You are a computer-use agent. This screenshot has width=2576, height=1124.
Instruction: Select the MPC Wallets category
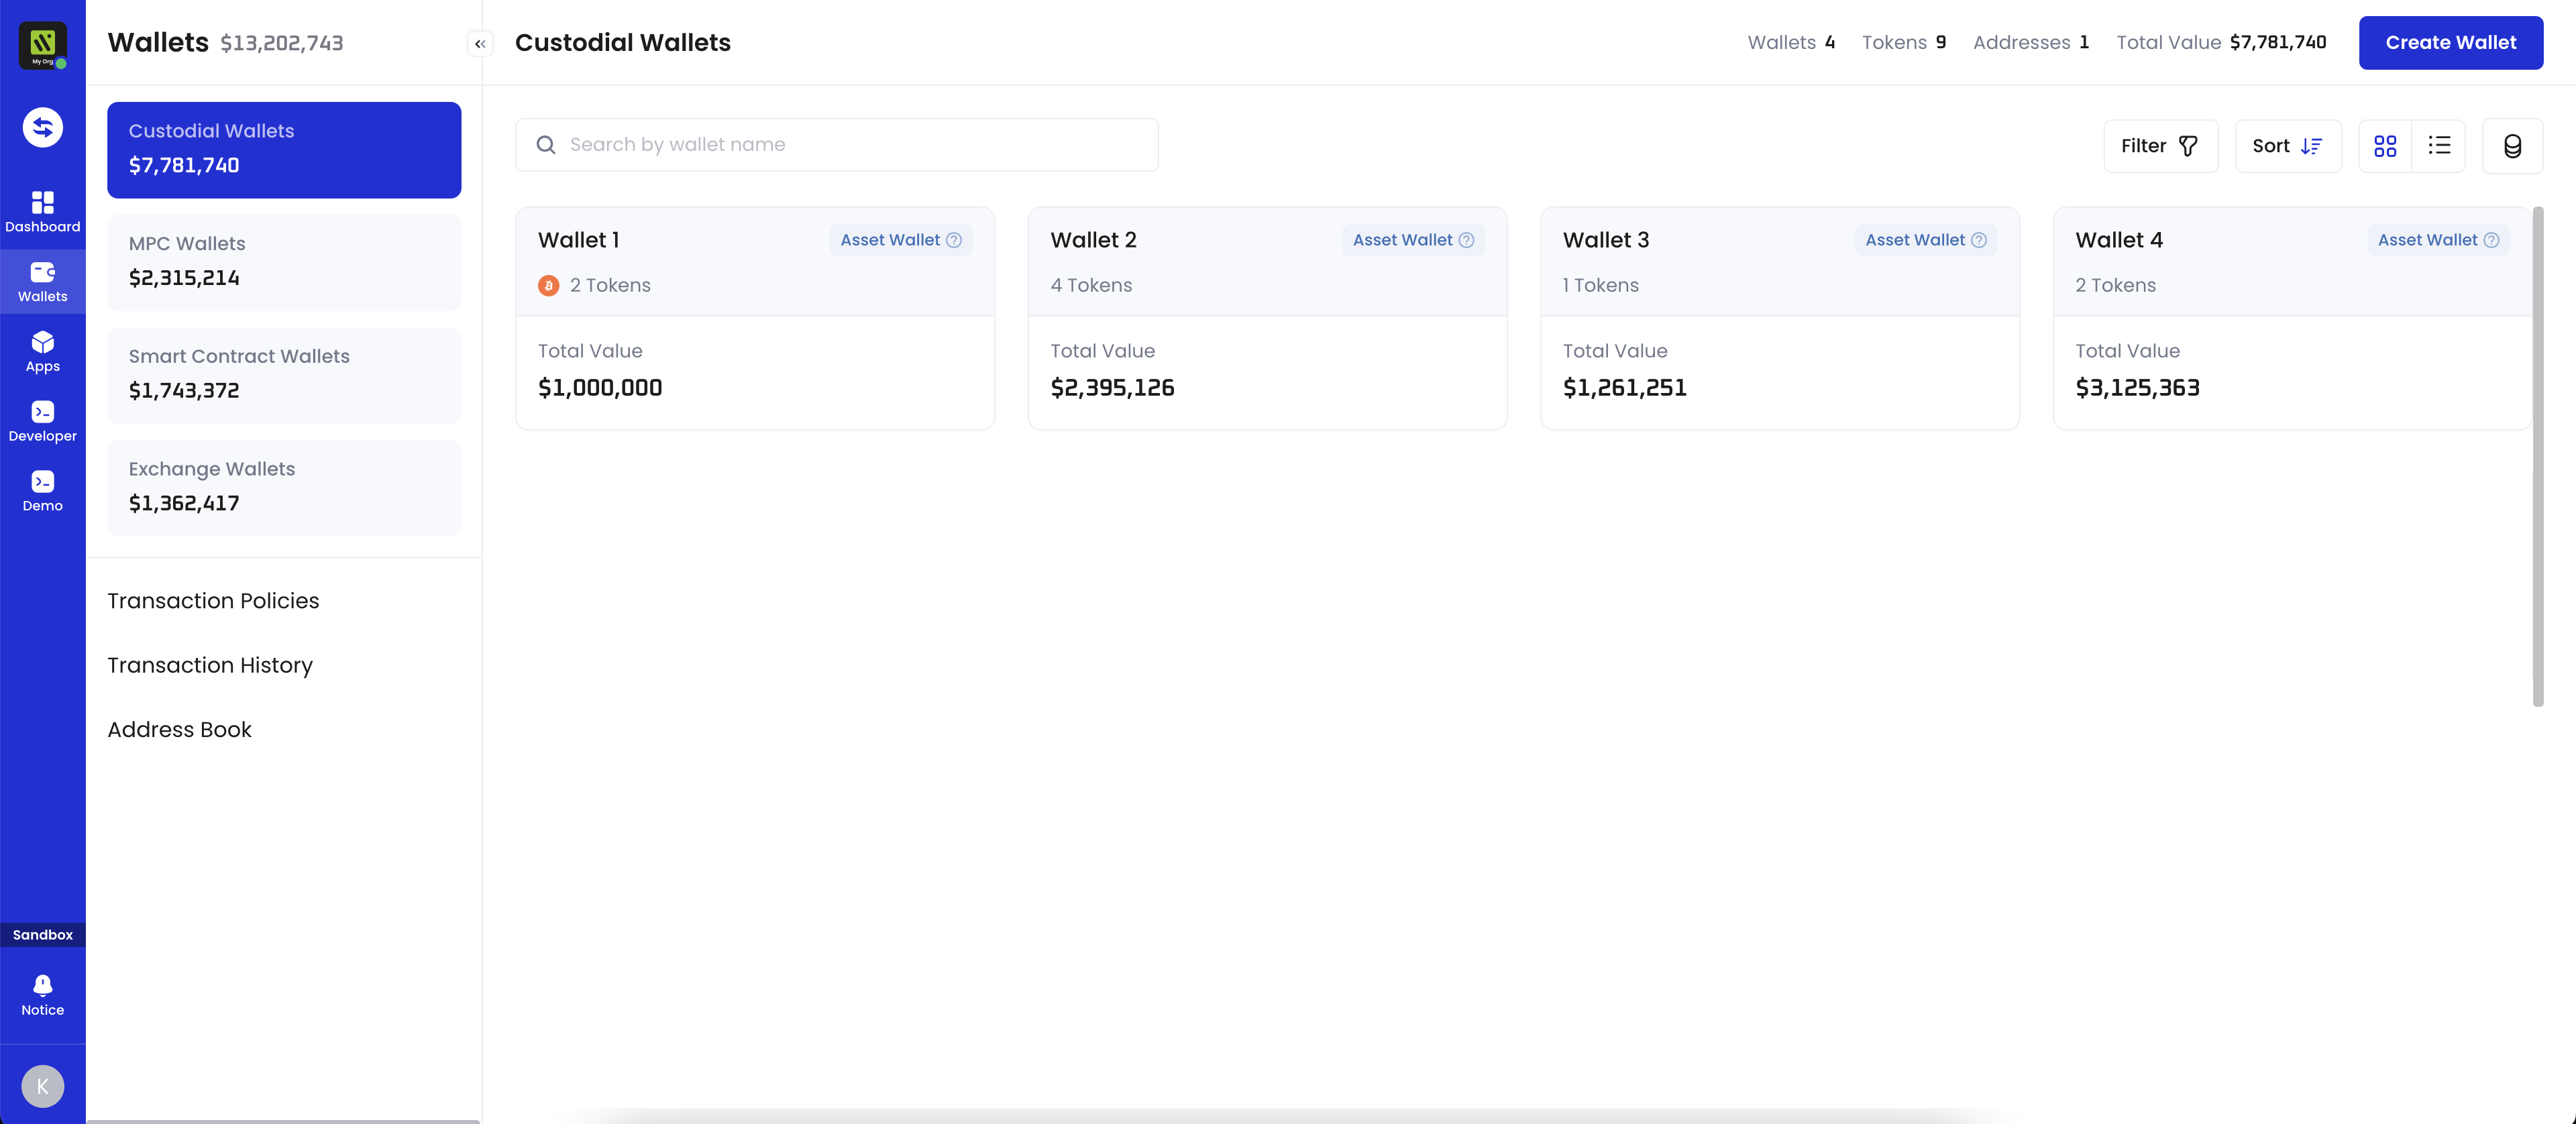tap(284, 262)
